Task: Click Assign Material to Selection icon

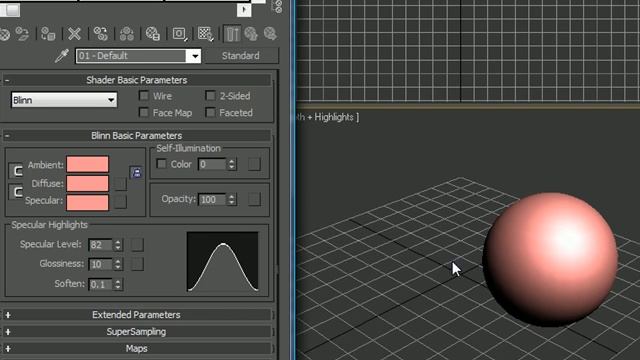Action: (48, 34)
